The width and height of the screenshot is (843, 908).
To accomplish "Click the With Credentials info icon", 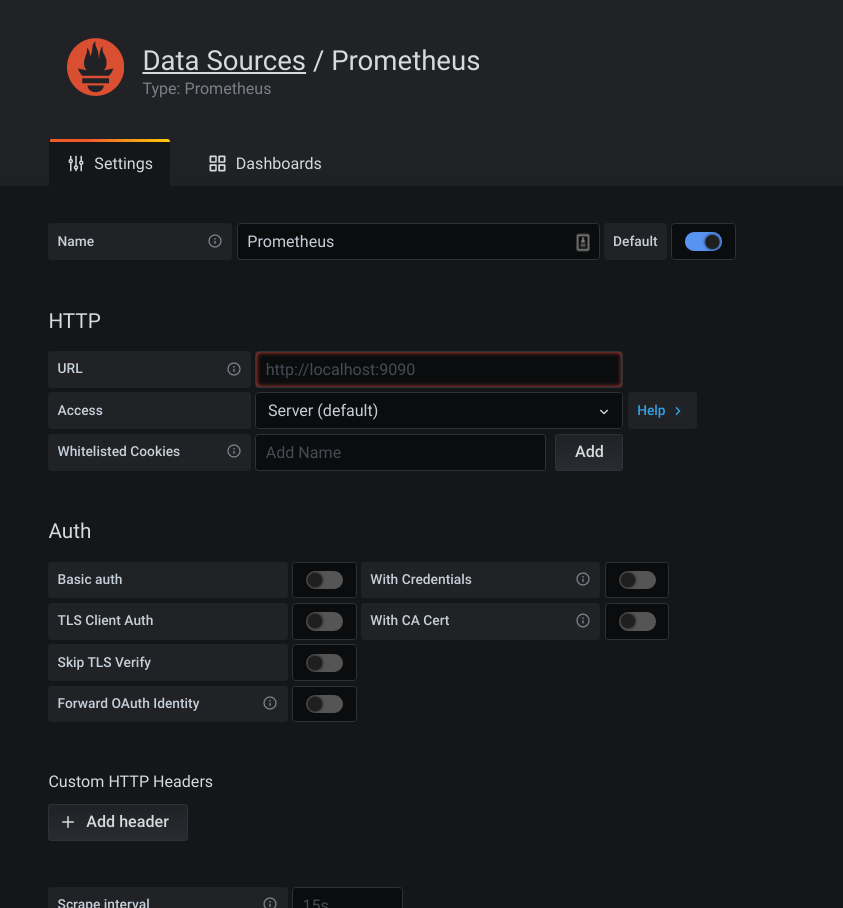I will point(583,579).
